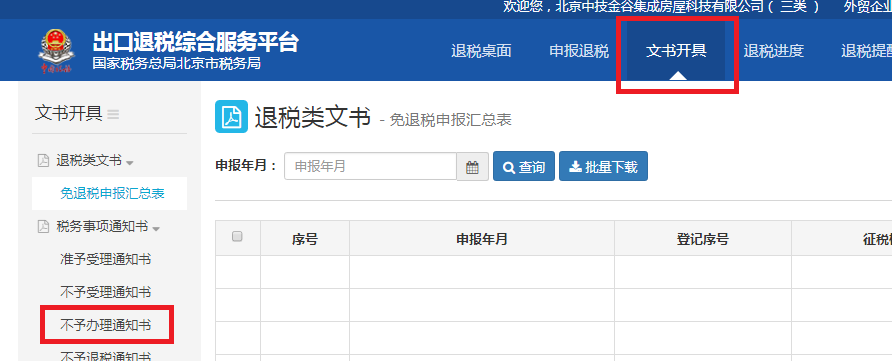This screenshot has height=361, width=892.
Task: Open 不予退税通知书 in sidebar
Action: 105,356
